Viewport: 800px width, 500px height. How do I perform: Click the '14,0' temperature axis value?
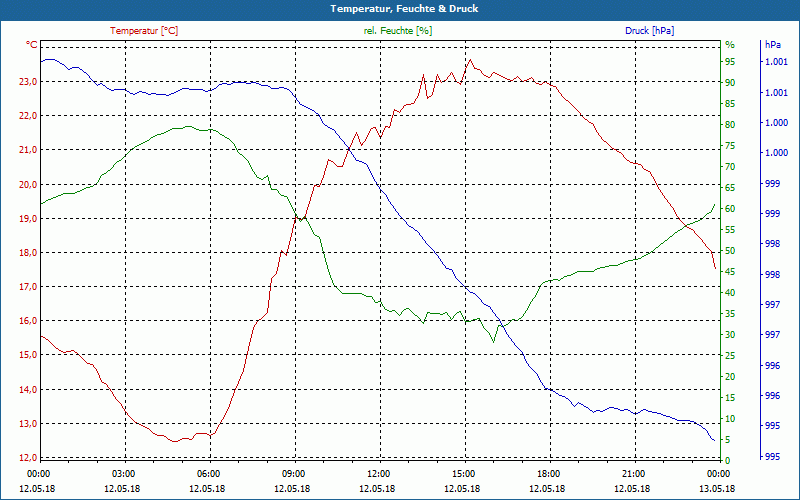coord(28,390)
